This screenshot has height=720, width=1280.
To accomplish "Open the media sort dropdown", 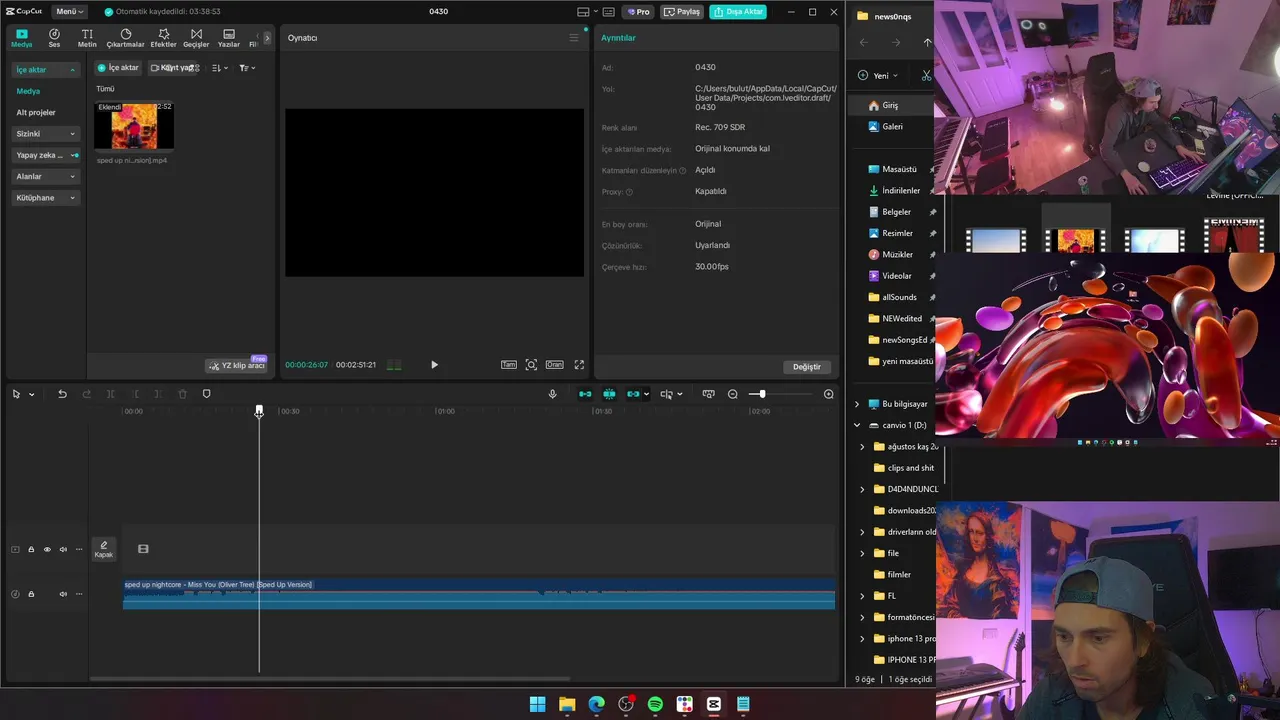I will click(x=220, y=68).
